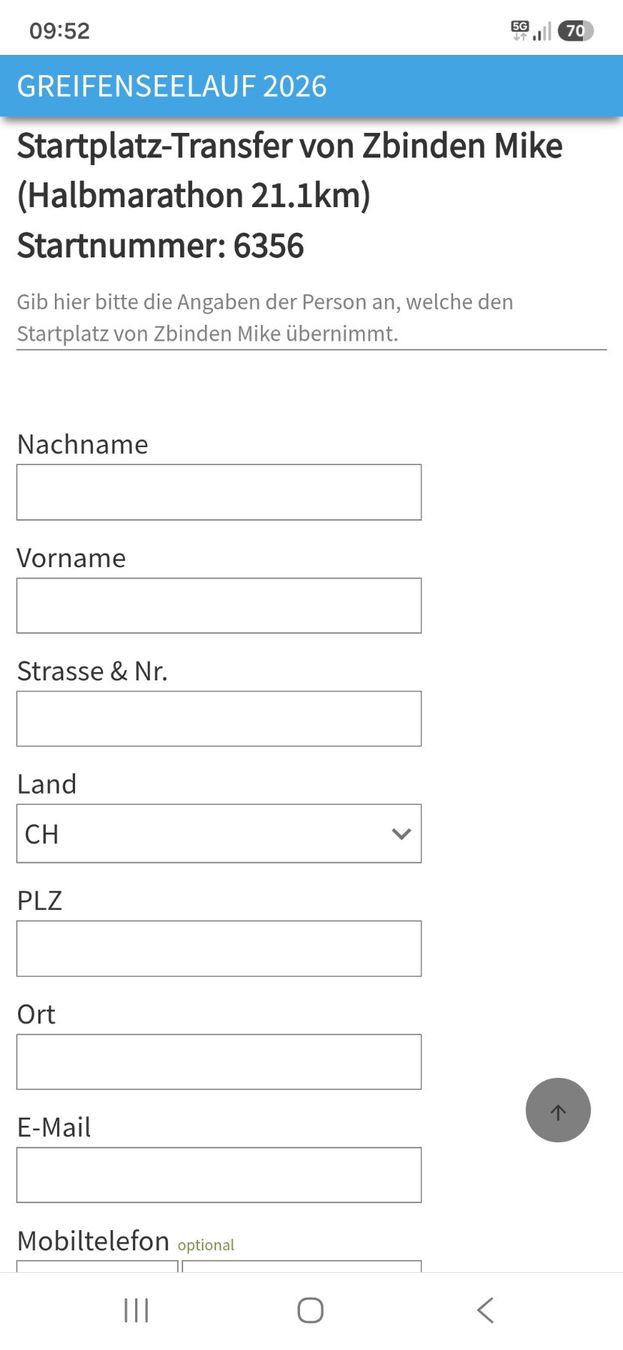
Task: Open the country selector showing CH
Action: (219, 834)
